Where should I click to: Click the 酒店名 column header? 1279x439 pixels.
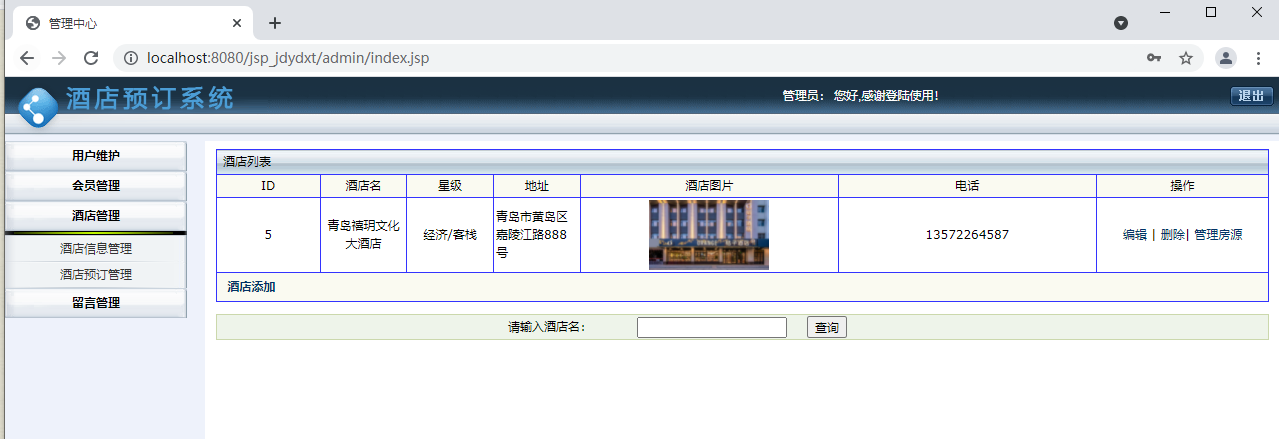click(363, 186)
